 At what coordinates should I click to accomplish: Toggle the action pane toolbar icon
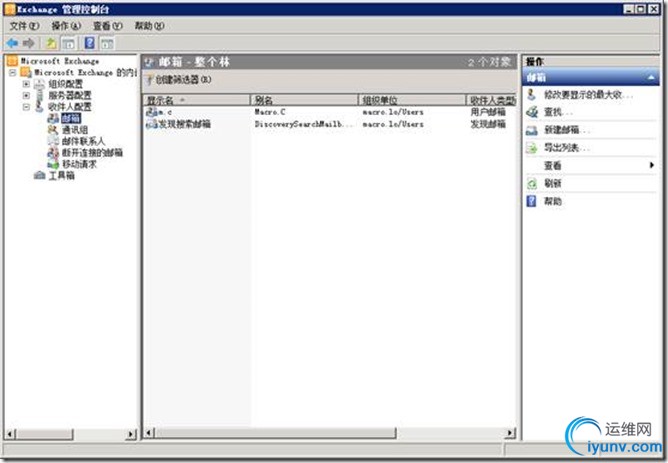pos(107,43)
